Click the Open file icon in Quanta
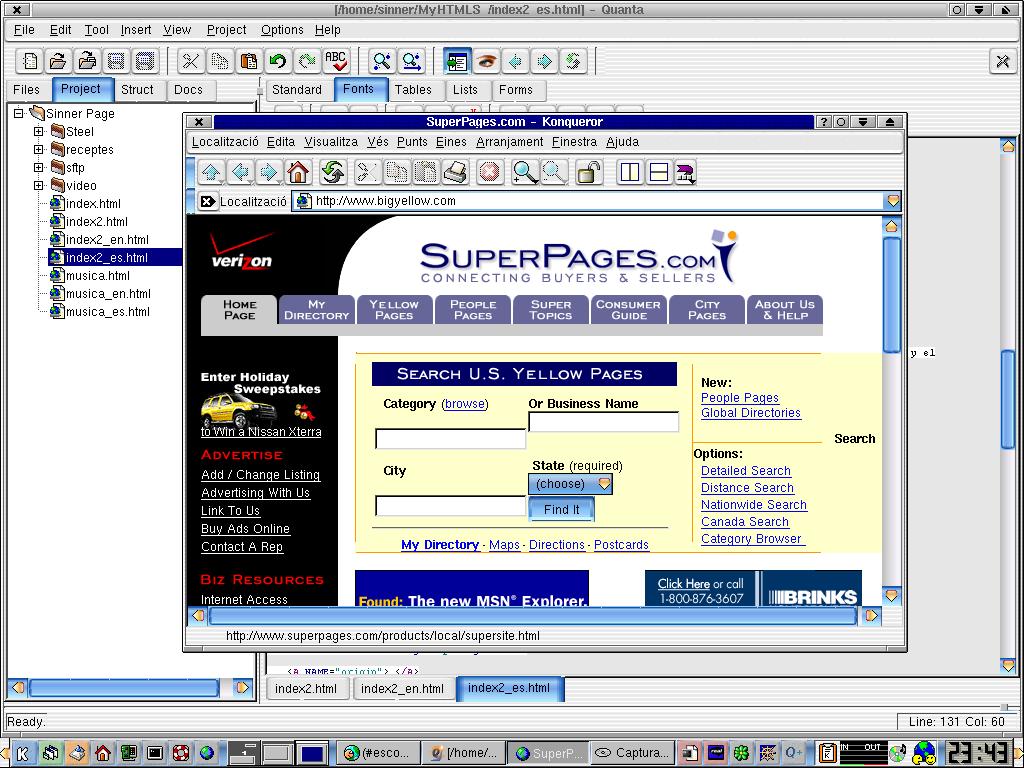 [x=58, y=61]
